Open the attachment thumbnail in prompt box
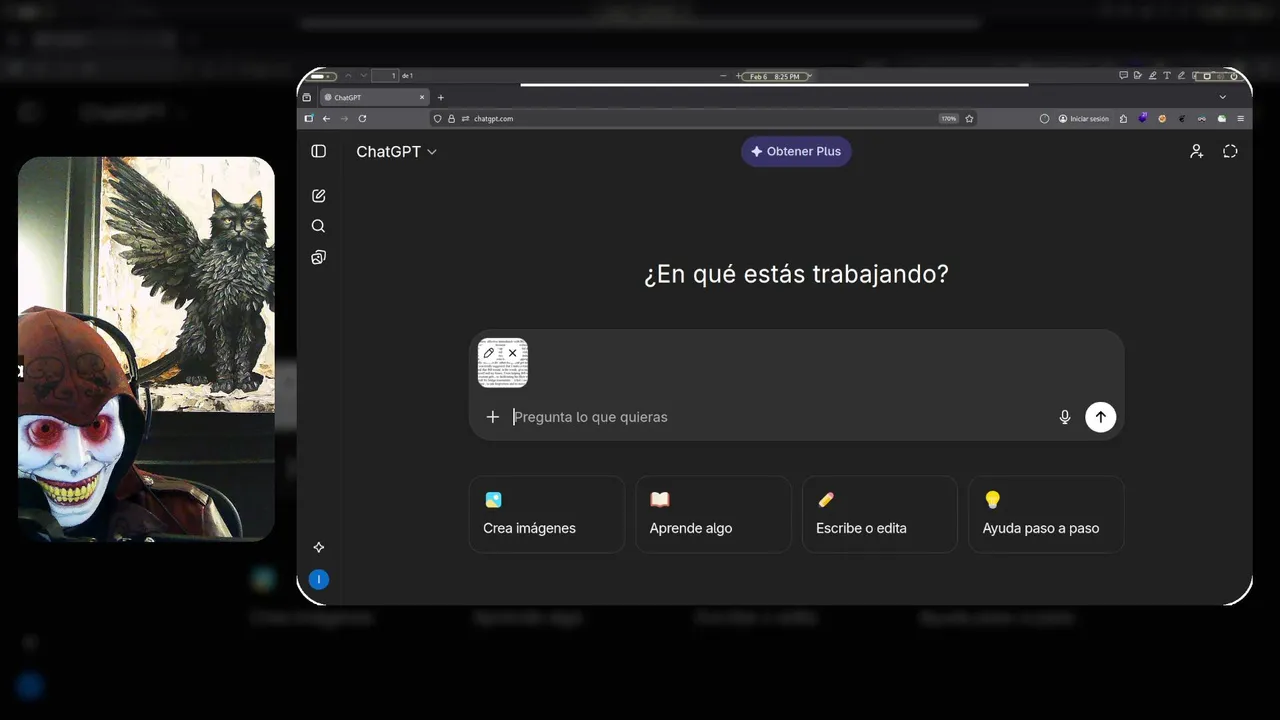 (503, 363)
